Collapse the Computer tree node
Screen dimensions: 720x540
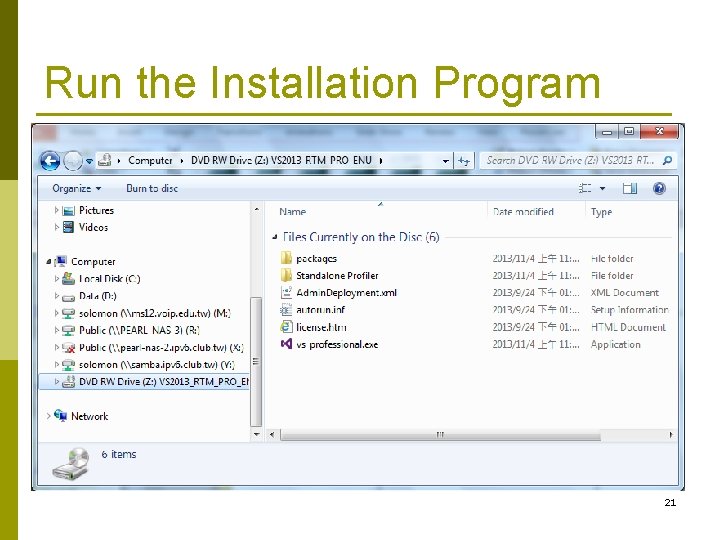pos(49,262)
